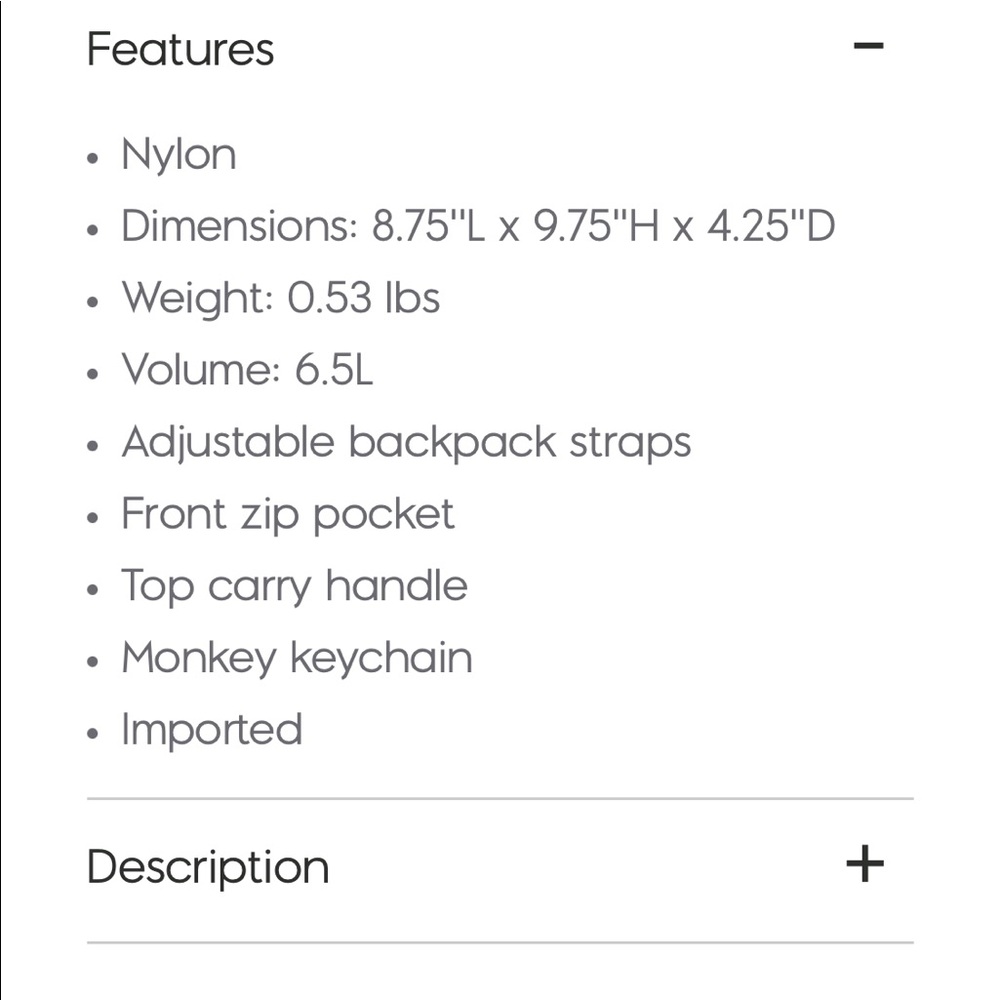Click the Imported list item

(212, 730)
